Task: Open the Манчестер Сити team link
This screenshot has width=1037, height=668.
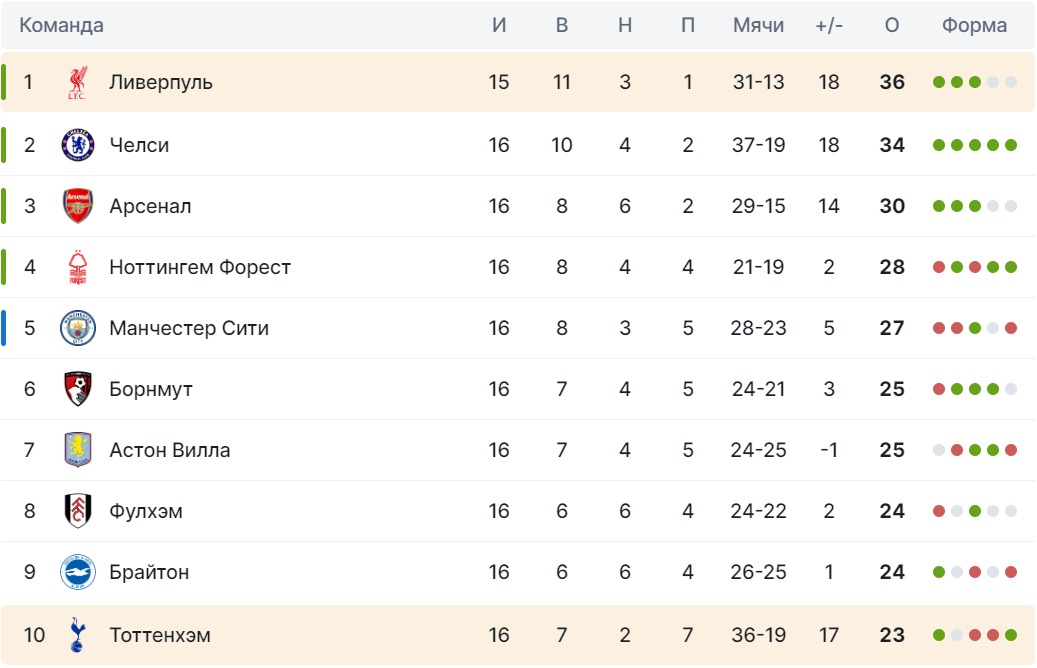Action: 189,328
